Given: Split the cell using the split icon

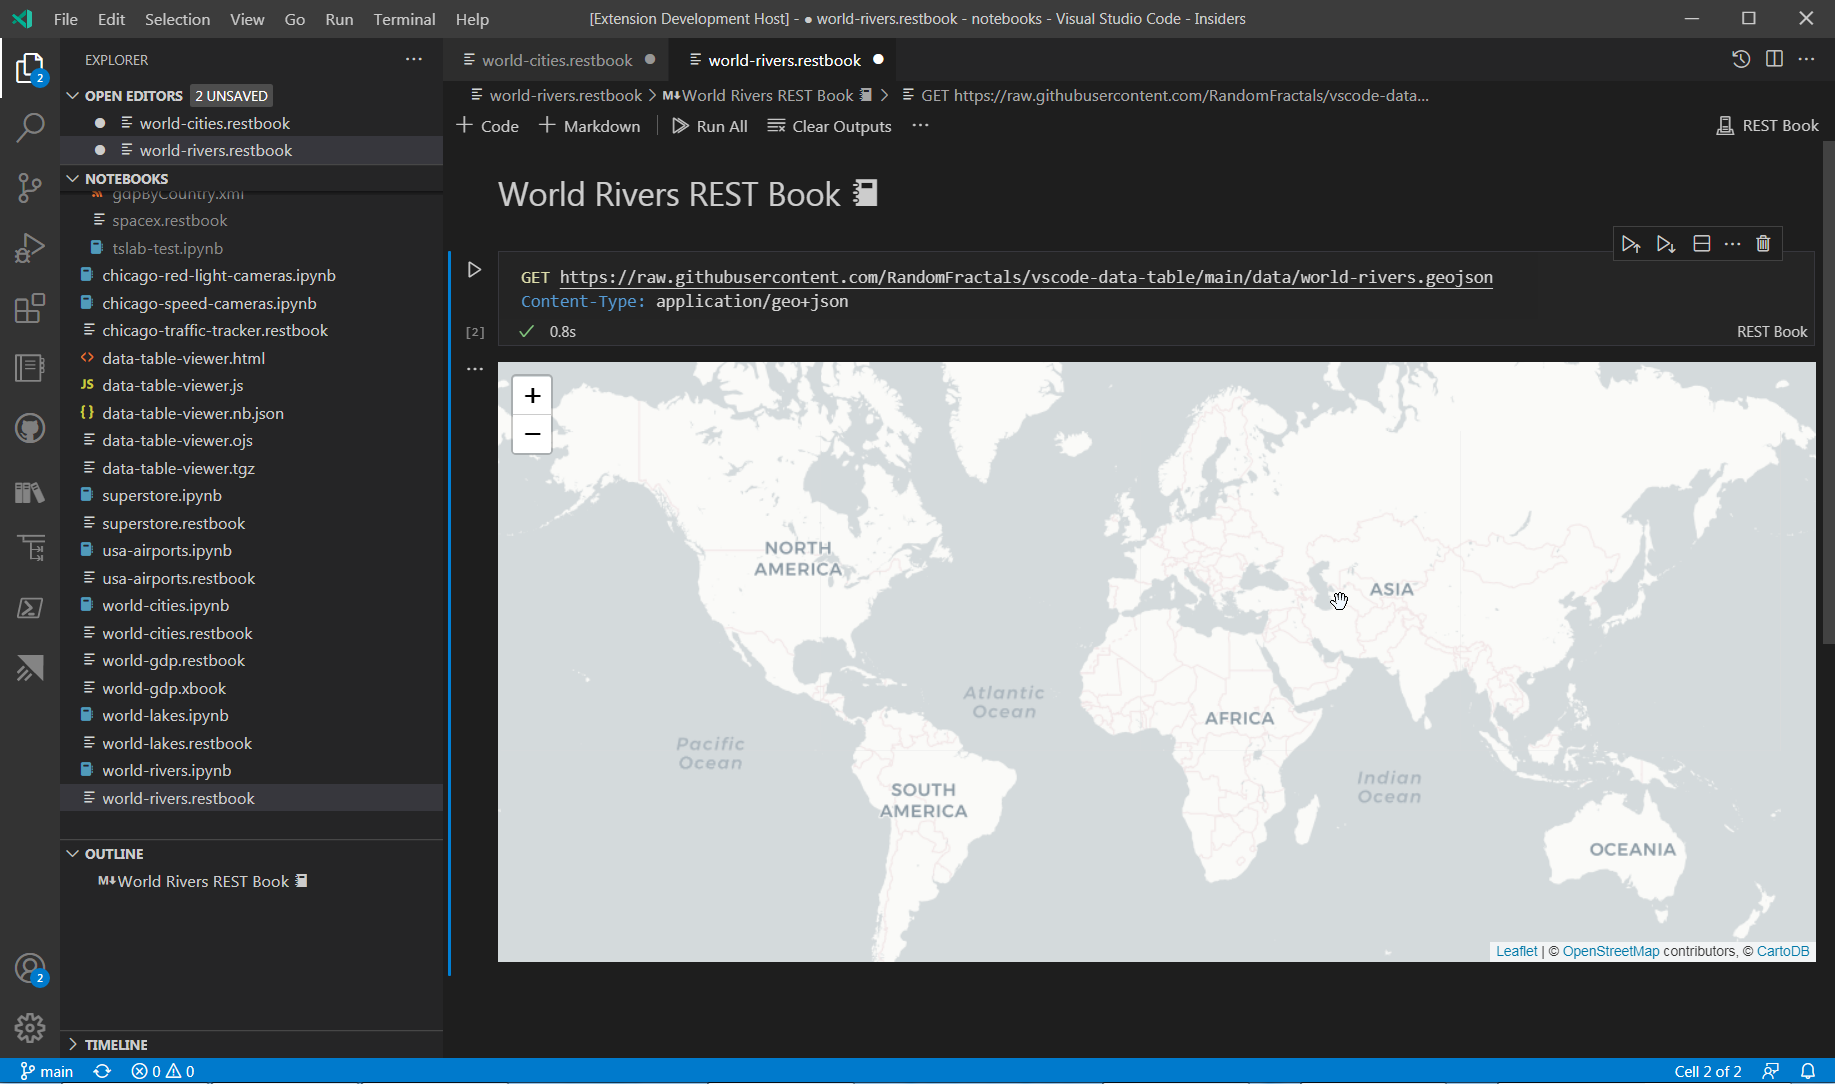Looking at the screenshot, I should pos(1701,243).
